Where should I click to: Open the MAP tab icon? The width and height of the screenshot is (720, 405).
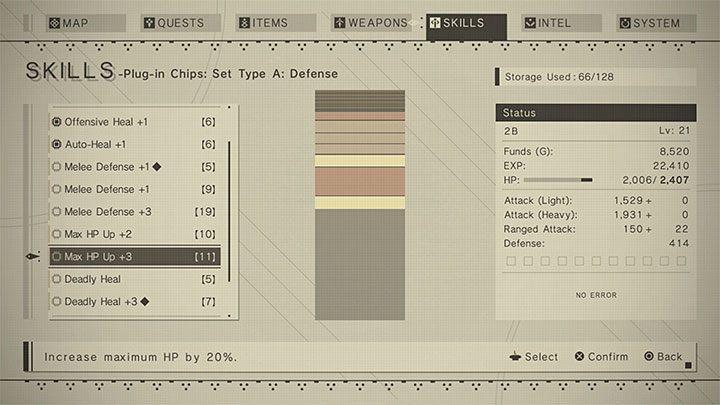click(54, 23)
